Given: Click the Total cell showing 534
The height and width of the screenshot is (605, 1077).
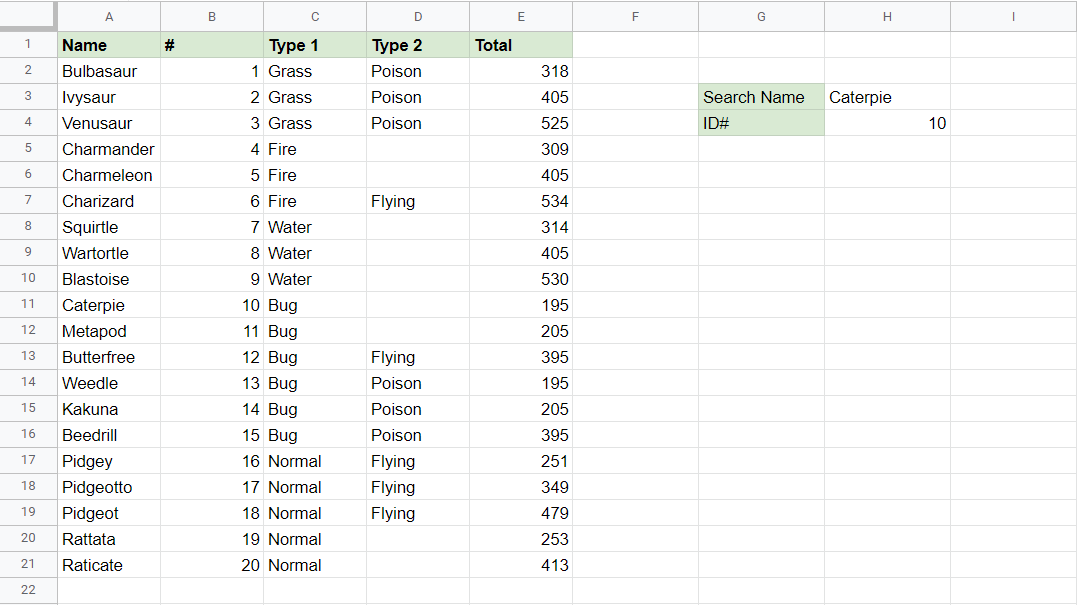Looking at the screenshot, I should [x=520, y=201].
